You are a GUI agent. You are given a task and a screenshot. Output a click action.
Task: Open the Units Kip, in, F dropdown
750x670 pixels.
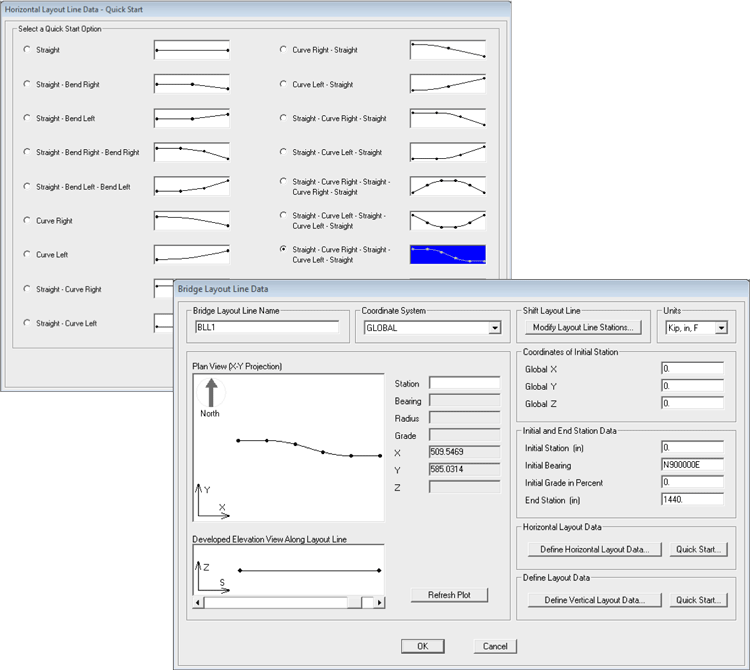[x=719, y=327]
